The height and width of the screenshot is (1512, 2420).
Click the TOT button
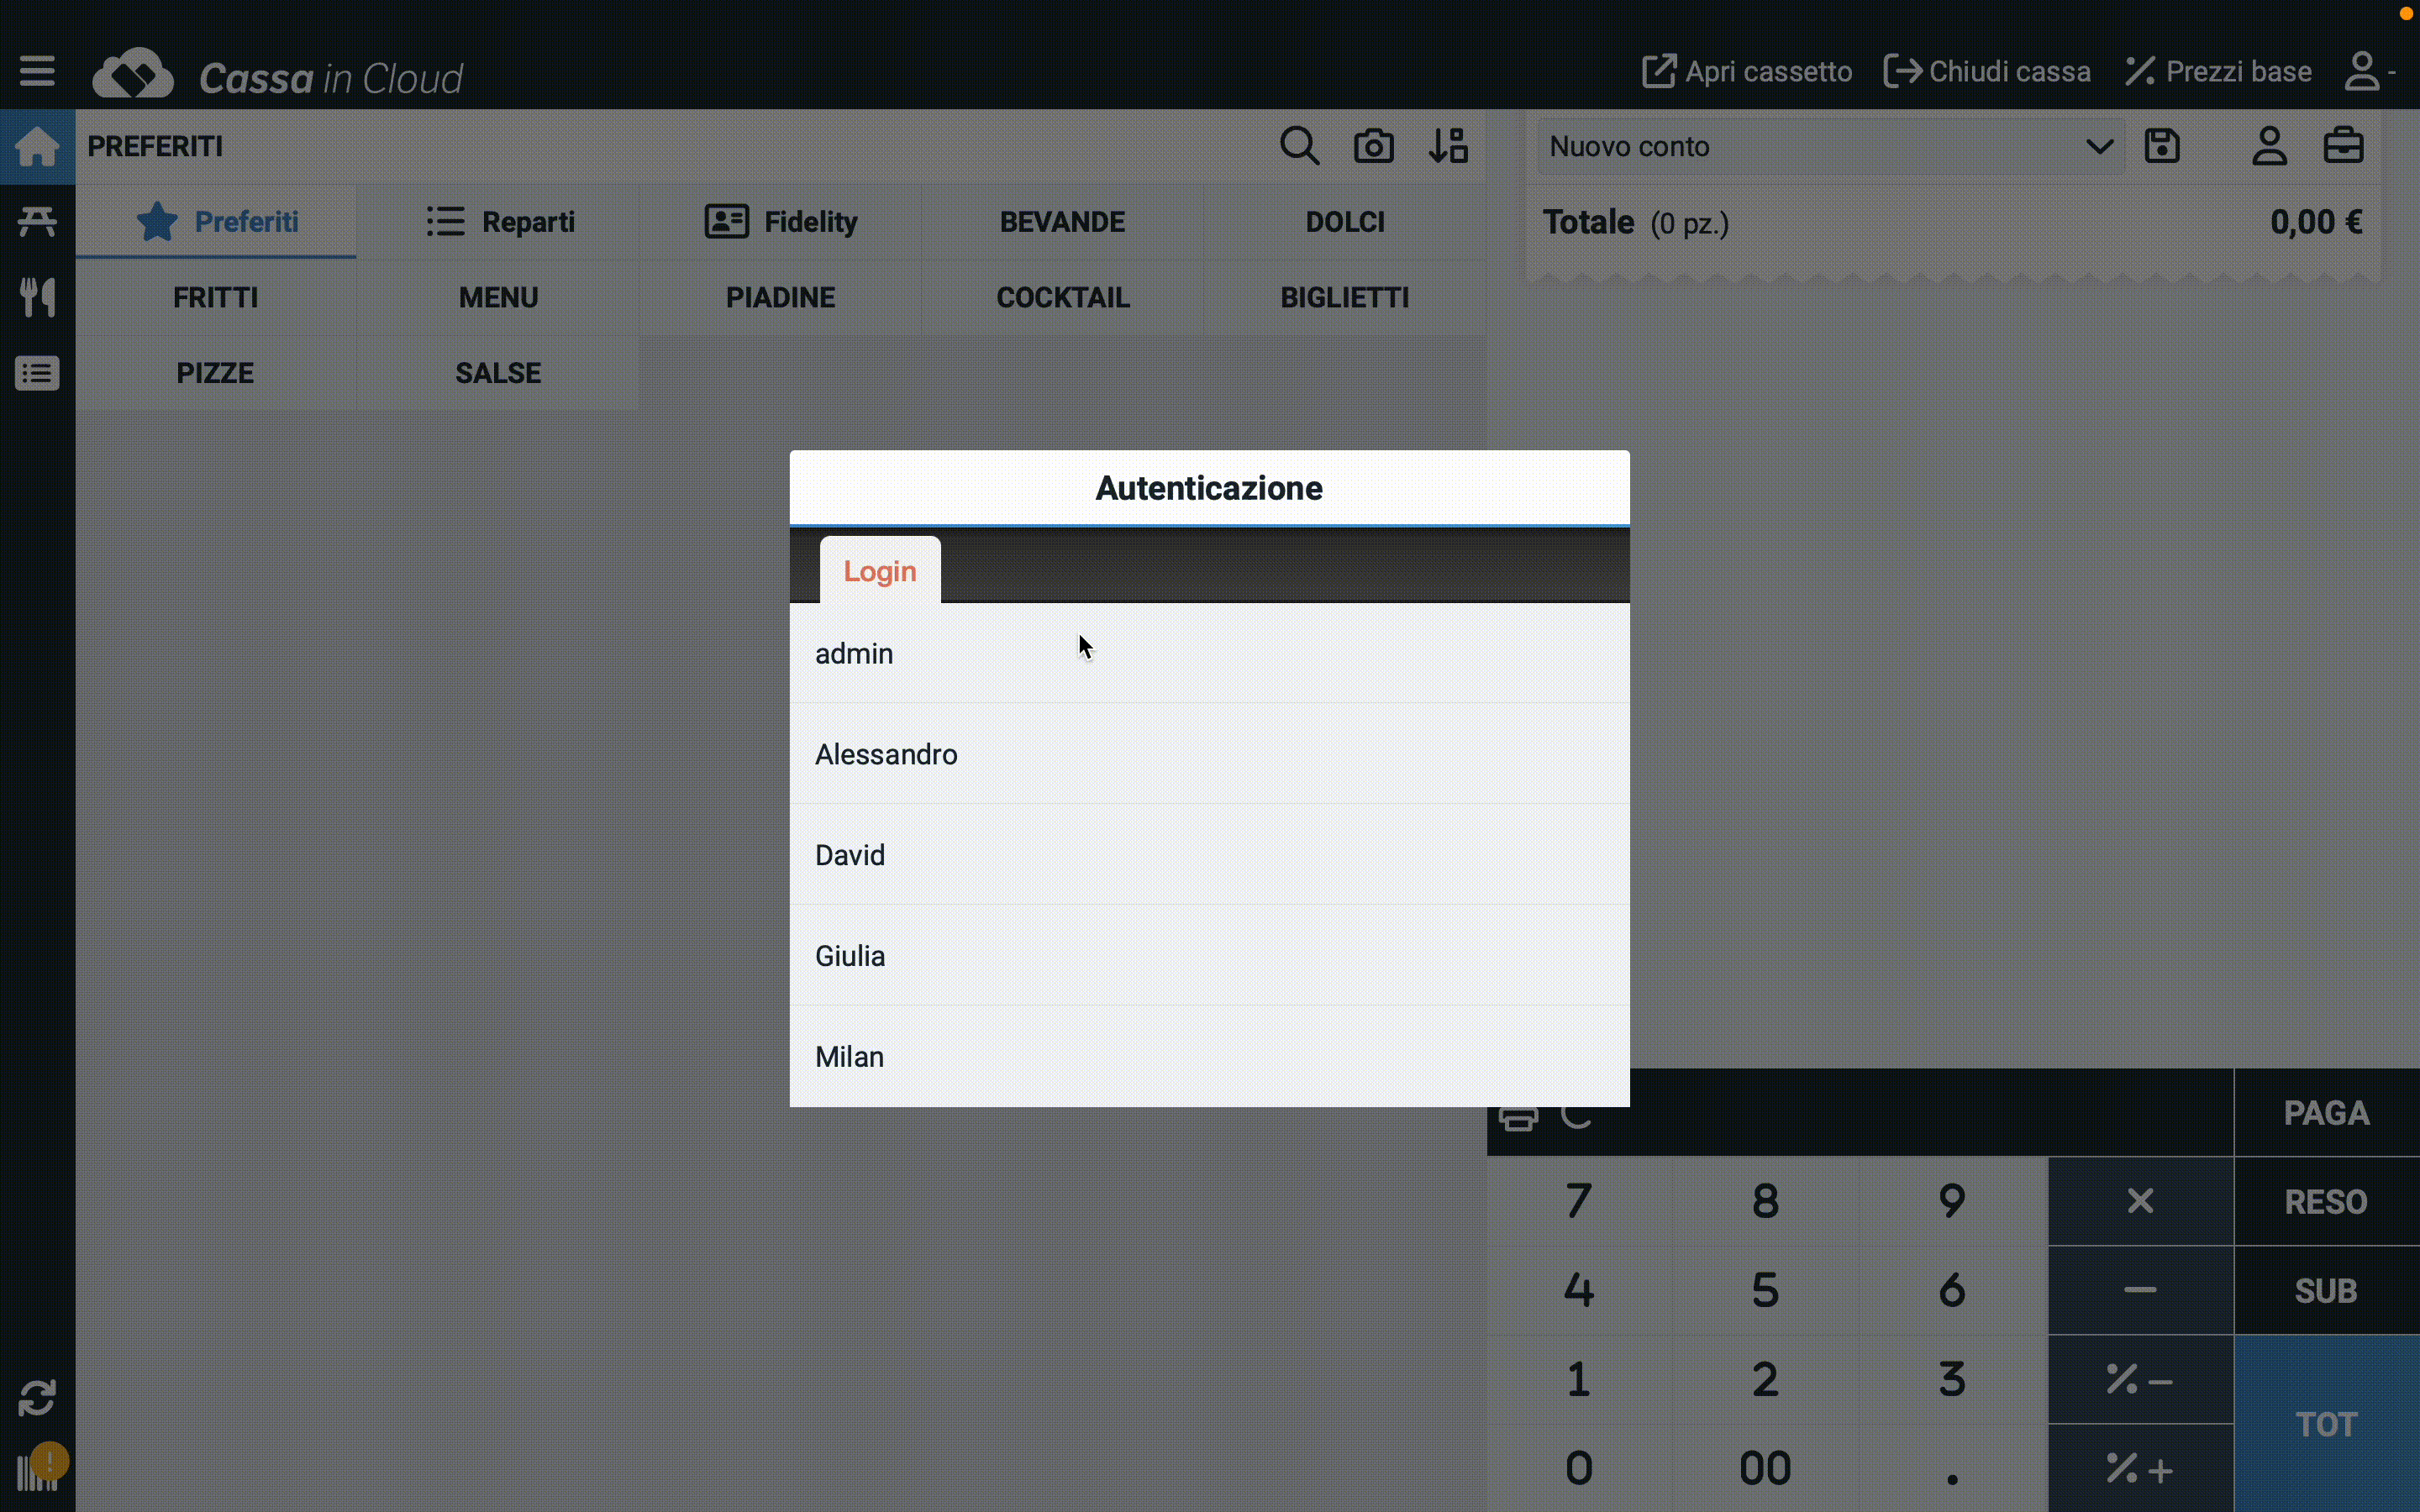tap(2327, 1424)
